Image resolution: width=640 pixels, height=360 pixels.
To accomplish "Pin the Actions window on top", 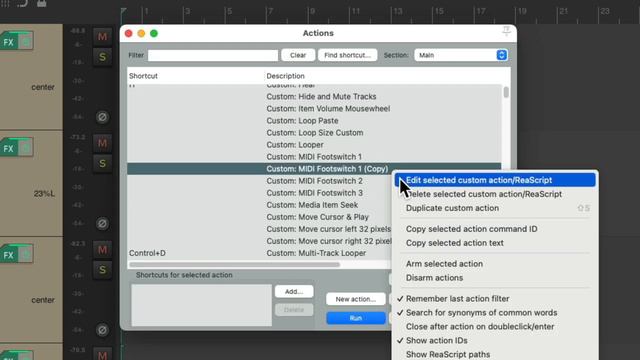I will pyautogui.click(x=506, y=31).
